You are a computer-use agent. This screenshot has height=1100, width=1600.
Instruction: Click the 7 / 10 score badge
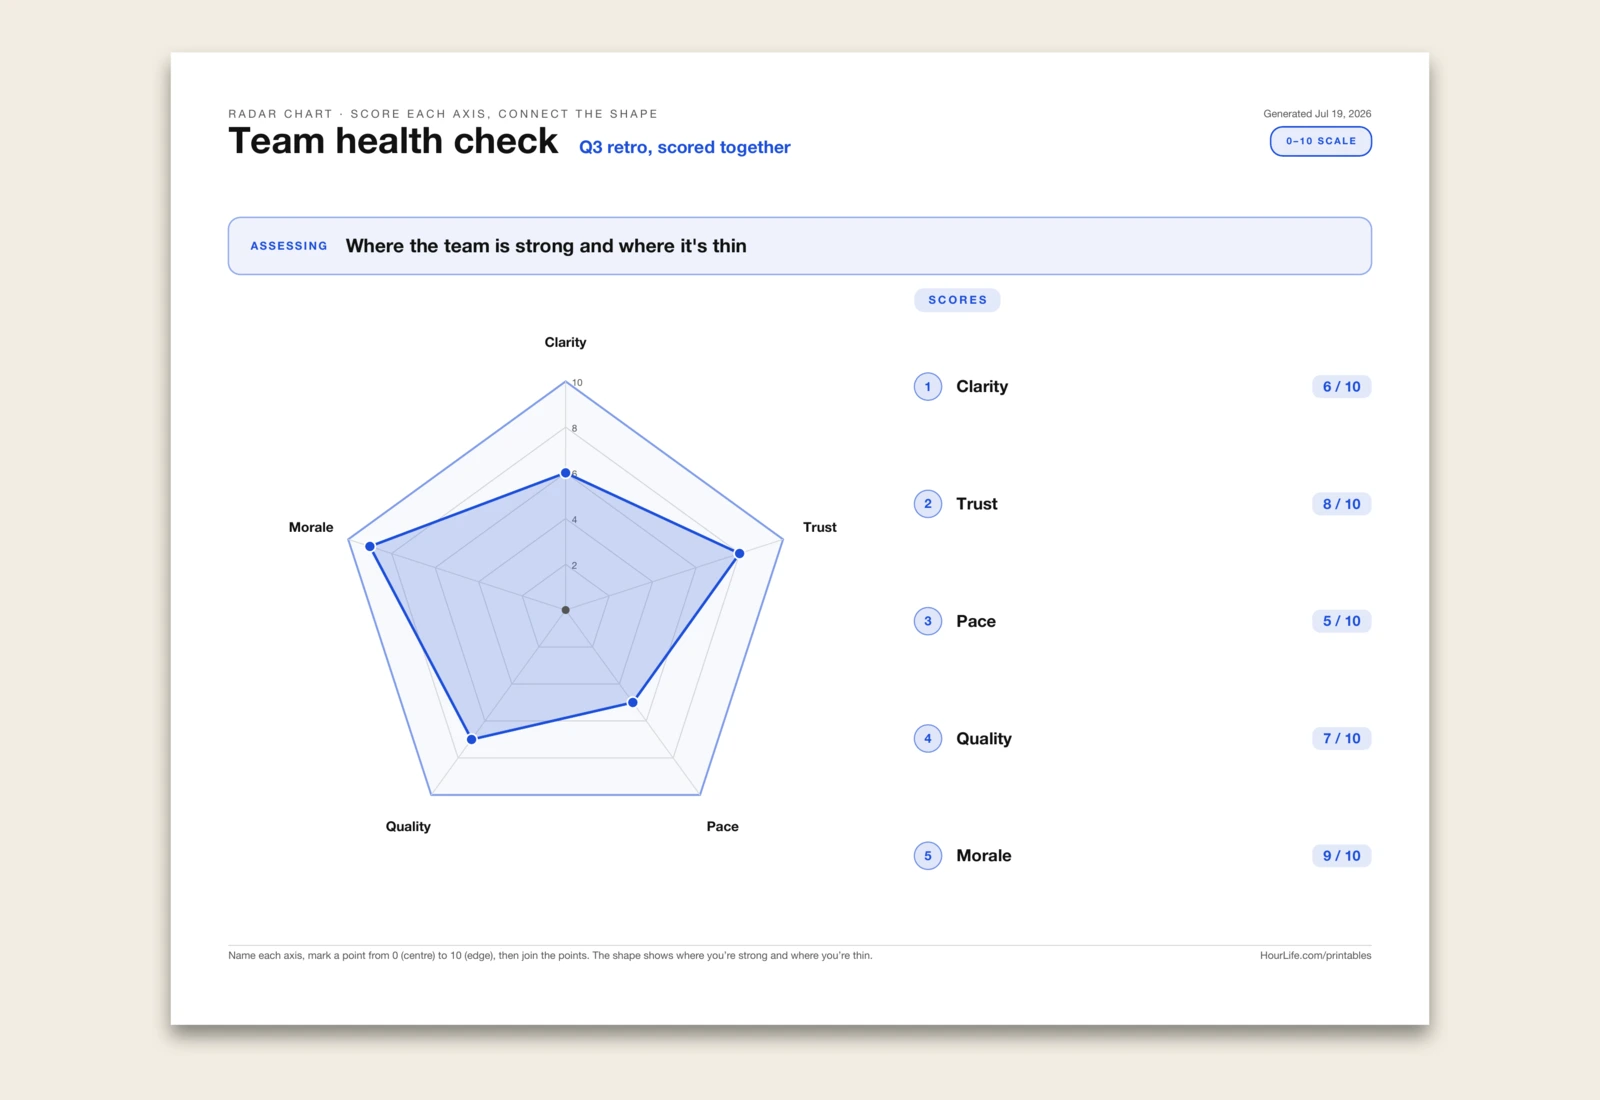(x=1341, y=739)
